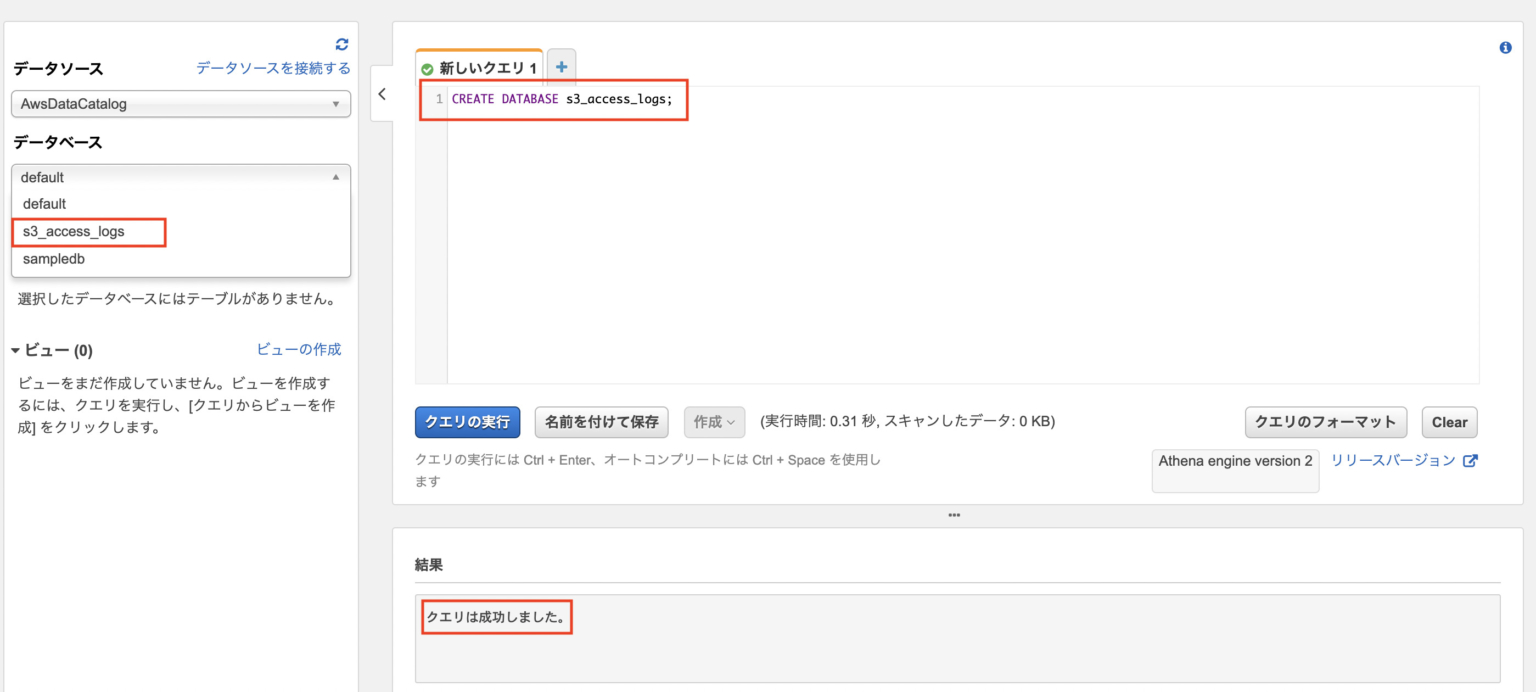1536x692 pixels.
Task: Click into the SQL query editor
Action: coord(962,234)
